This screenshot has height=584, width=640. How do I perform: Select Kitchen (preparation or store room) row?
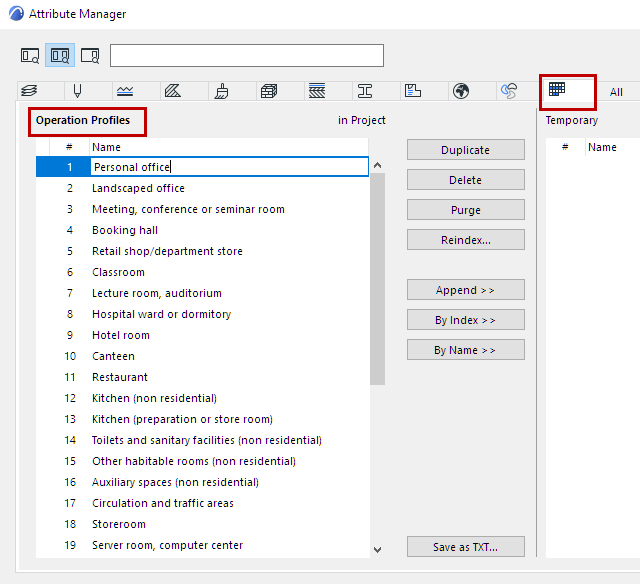pyautogui.click(x=202, y=419)
